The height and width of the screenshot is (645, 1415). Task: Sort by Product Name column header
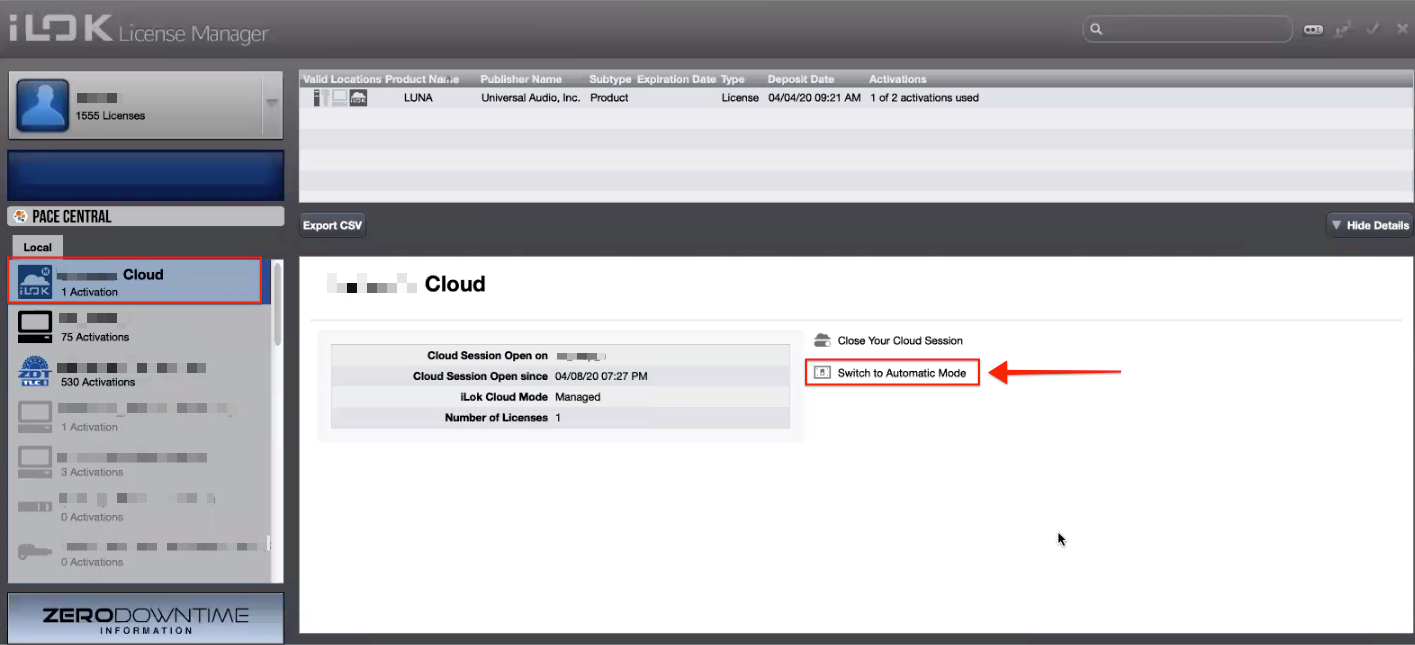pyautogui.click(x=421, y=79)
